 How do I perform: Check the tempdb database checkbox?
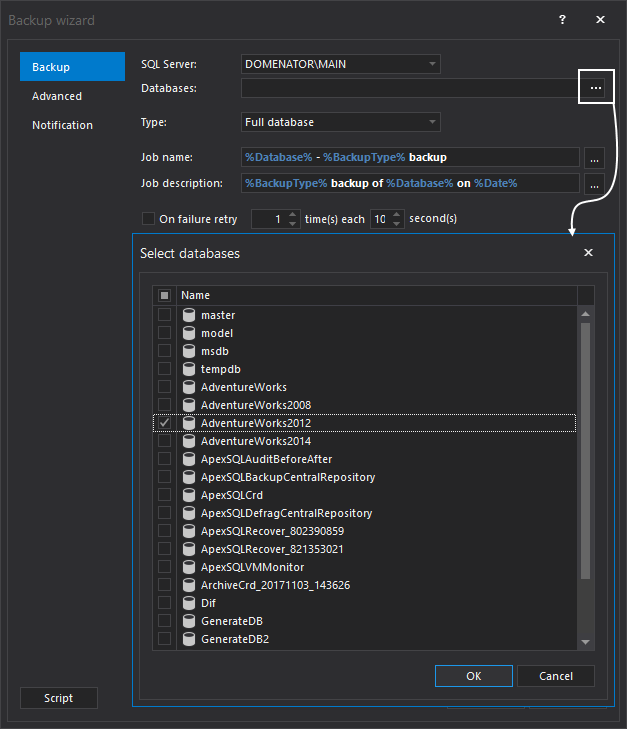coord(164,369)
